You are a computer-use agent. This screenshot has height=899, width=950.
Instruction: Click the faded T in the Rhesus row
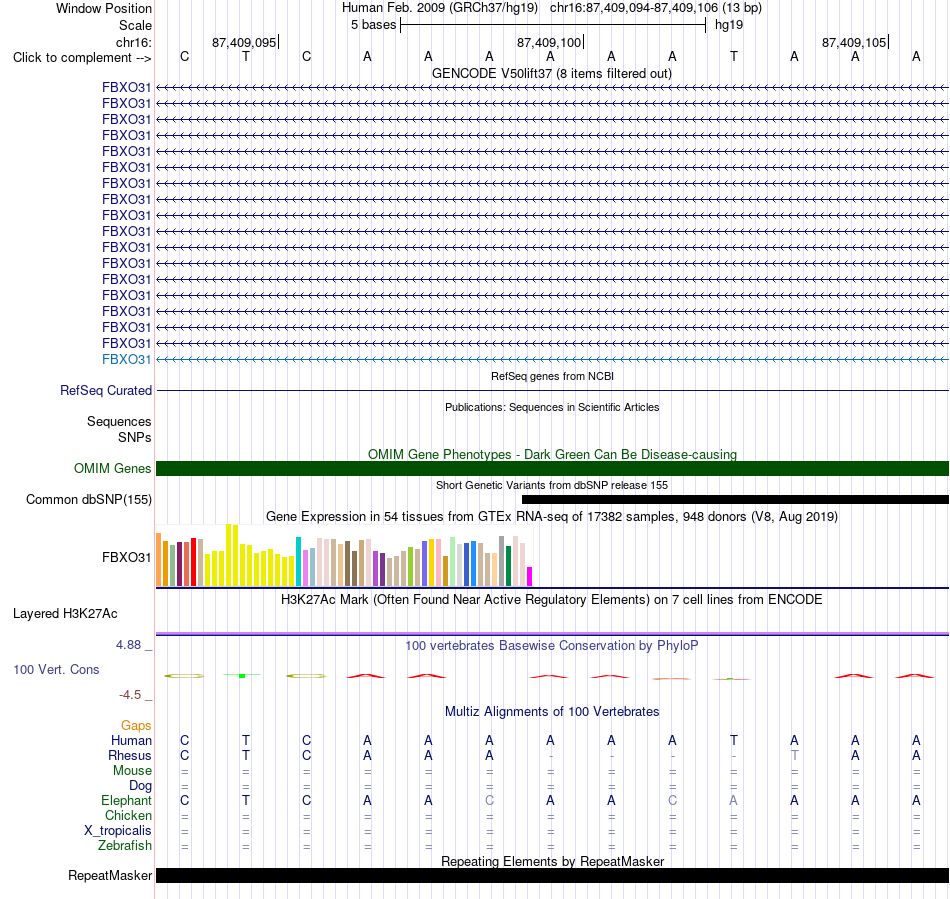[x=794, y=755]
